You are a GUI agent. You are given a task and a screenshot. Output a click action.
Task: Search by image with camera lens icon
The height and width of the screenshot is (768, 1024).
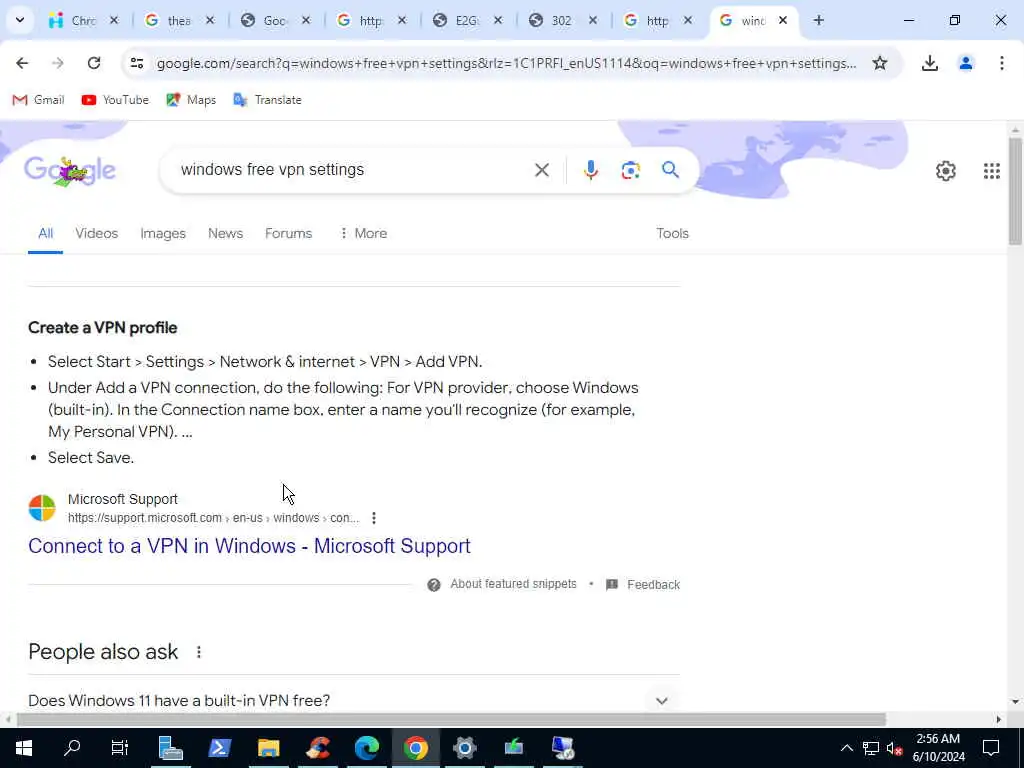(630, 170)
